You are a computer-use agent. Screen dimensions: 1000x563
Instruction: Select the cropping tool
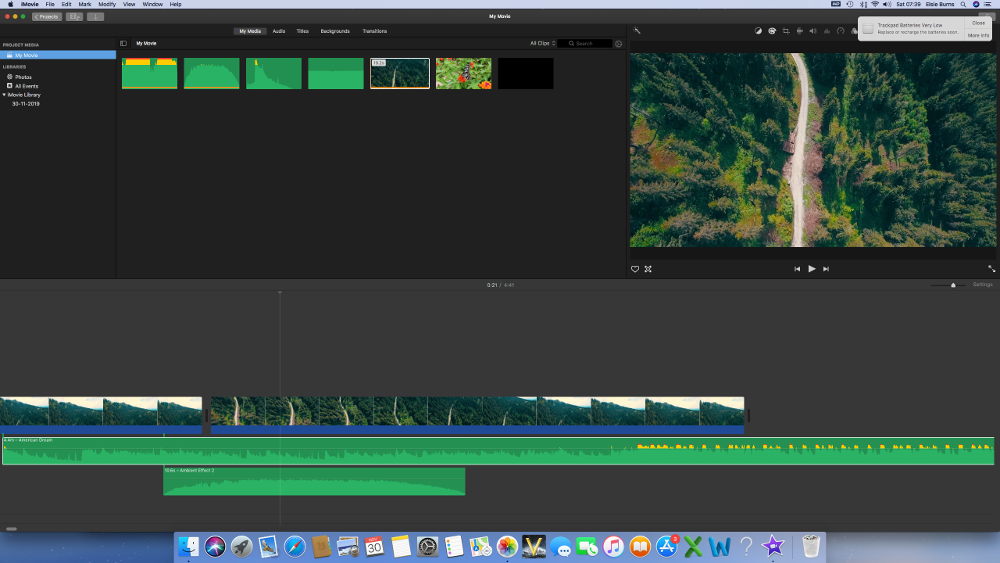tap(785, 31)
